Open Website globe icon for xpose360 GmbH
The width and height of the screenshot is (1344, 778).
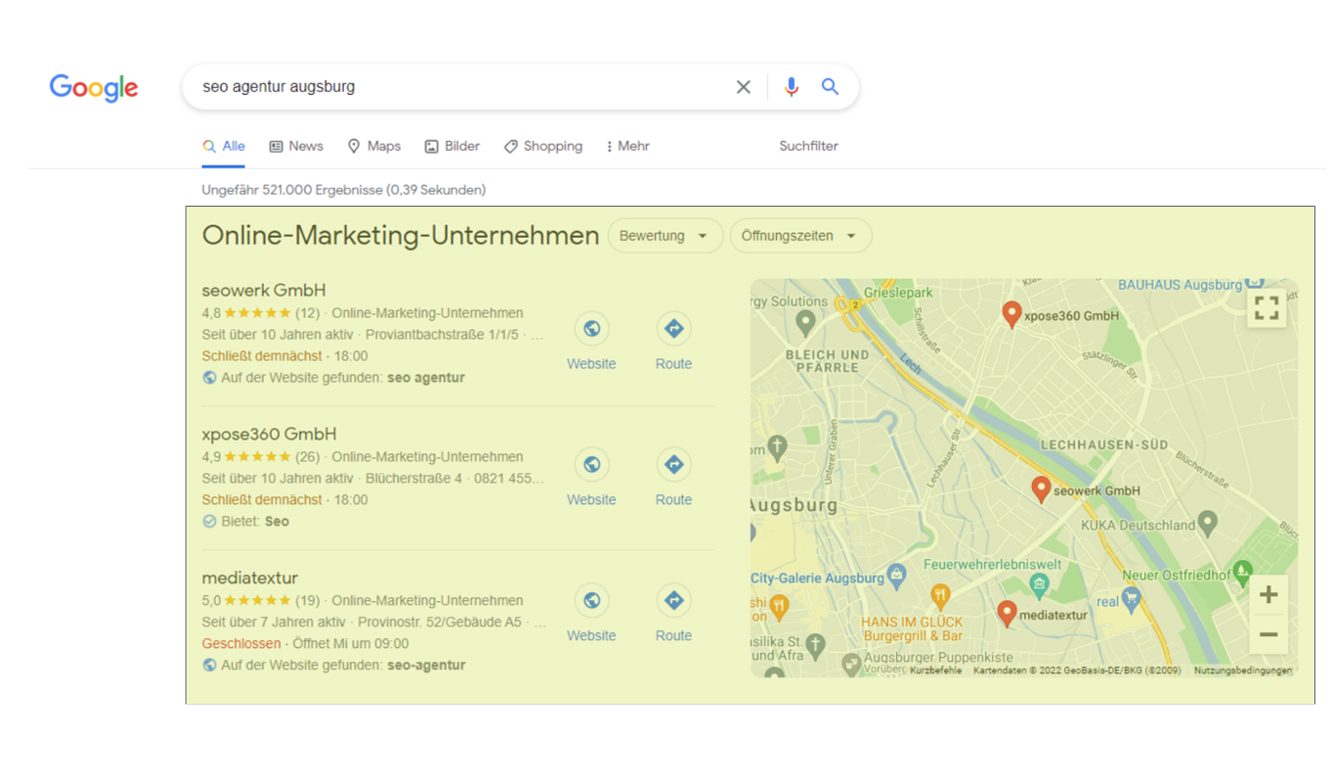592,464
